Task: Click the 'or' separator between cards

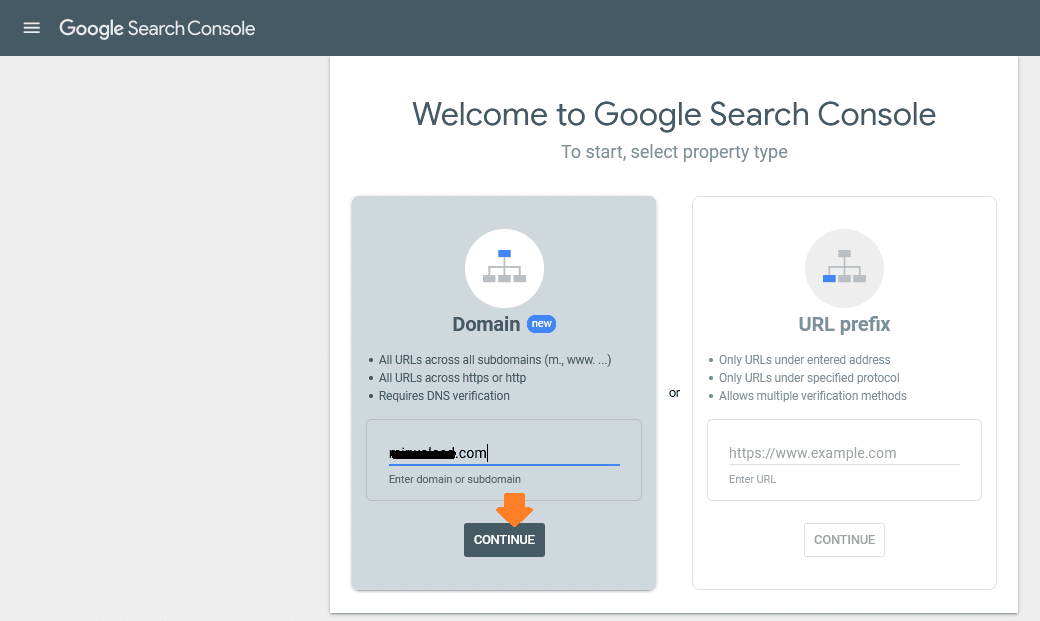Action: pos(674,393)
